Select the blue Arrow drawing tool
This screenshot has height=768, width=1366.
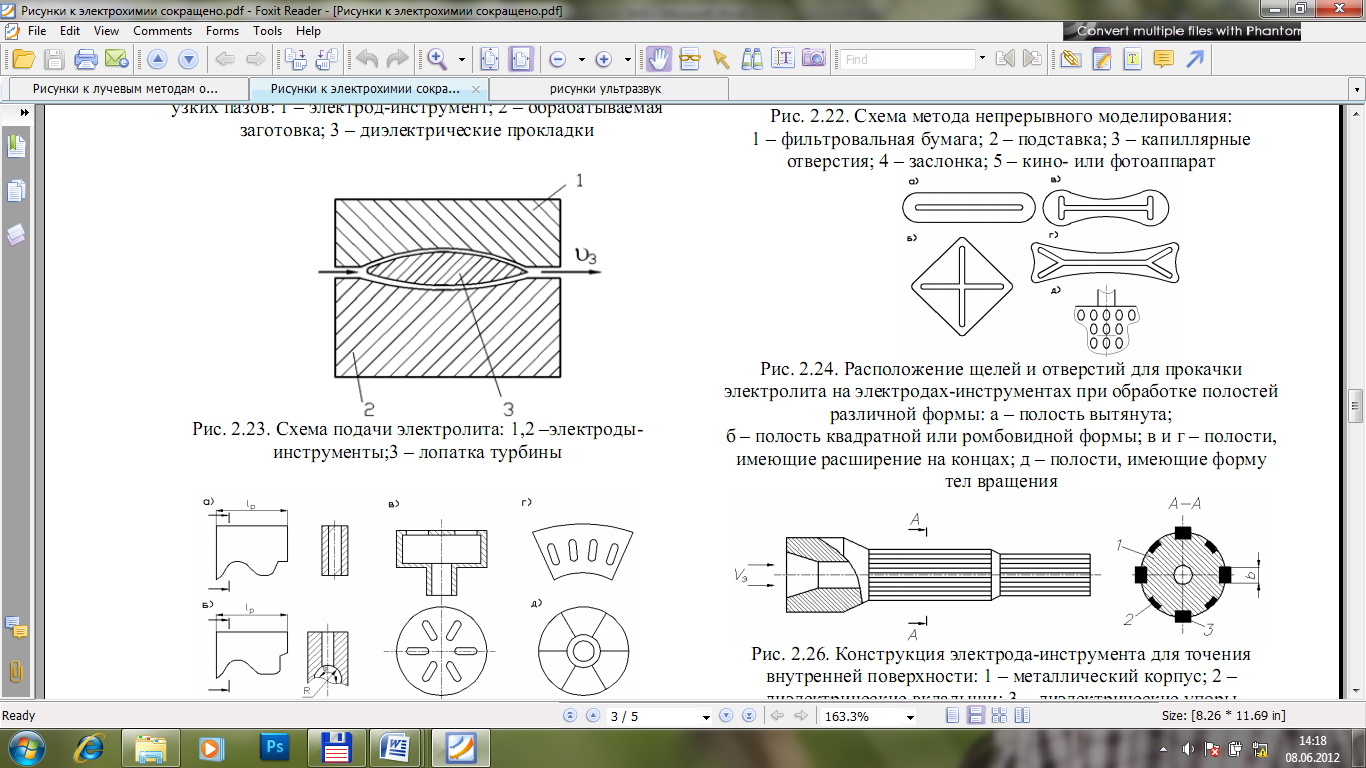point(1194,59)
